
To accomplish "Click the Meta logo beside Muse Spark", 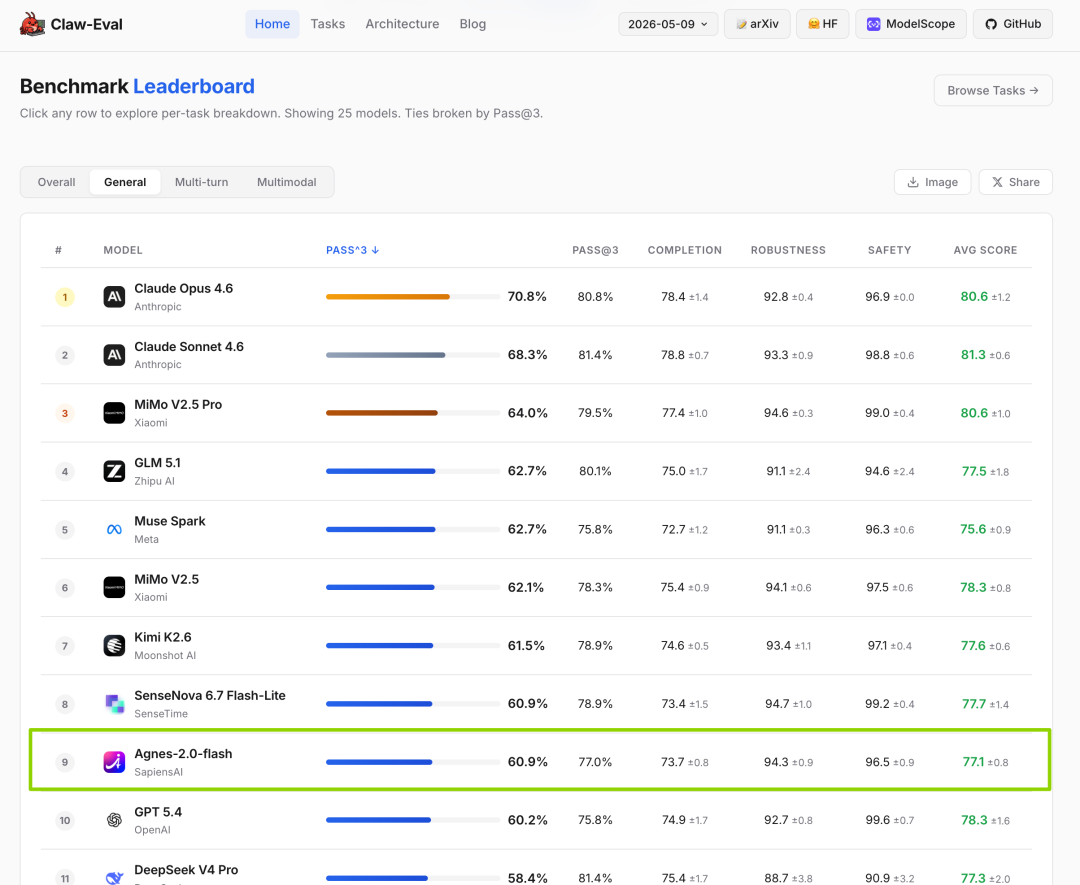I will (114, 530).
